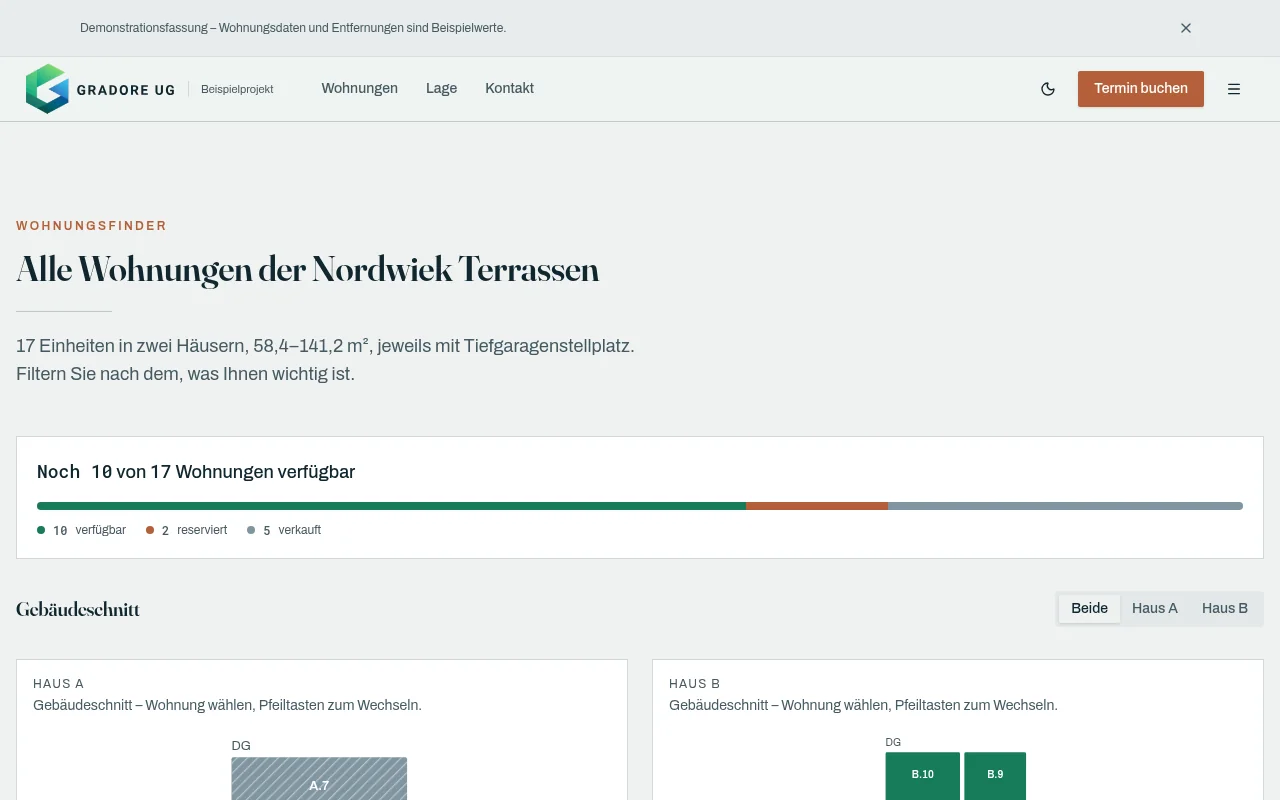Image resolution: width=1280 pixels, height=800 pixels.
Task: Switch section view to Haus B
Action: tap(1225, 609)
